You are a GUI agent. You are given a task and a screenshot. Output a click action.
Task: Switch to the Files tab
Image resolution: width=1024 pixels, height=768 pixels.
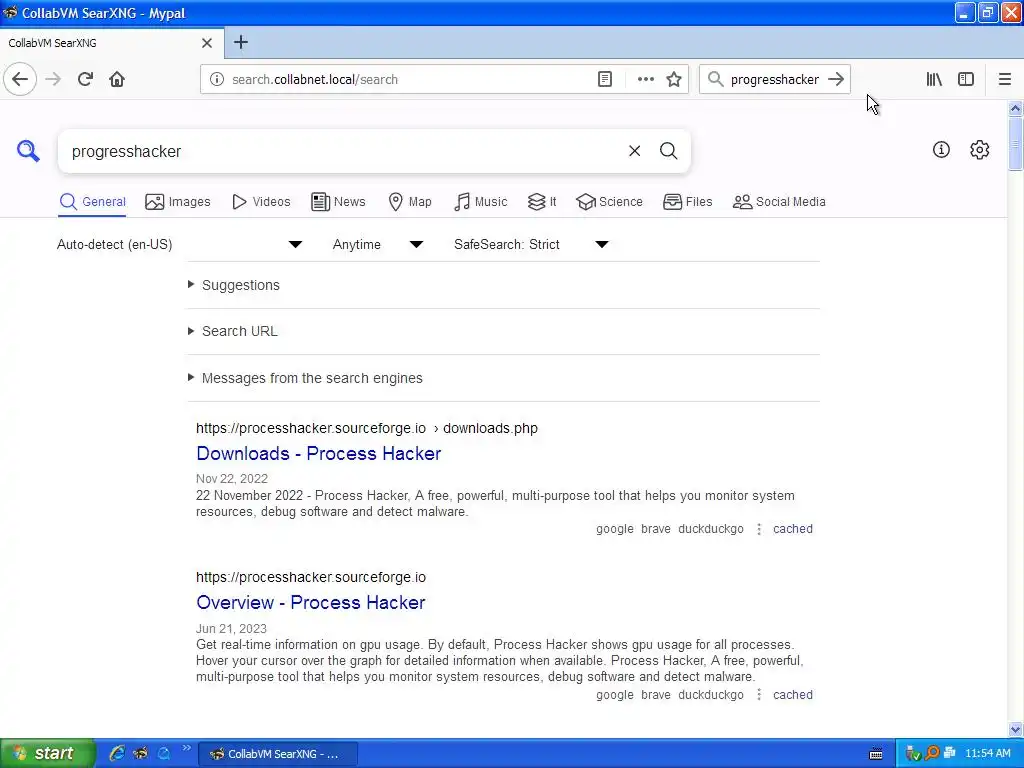tap(688, 202)
